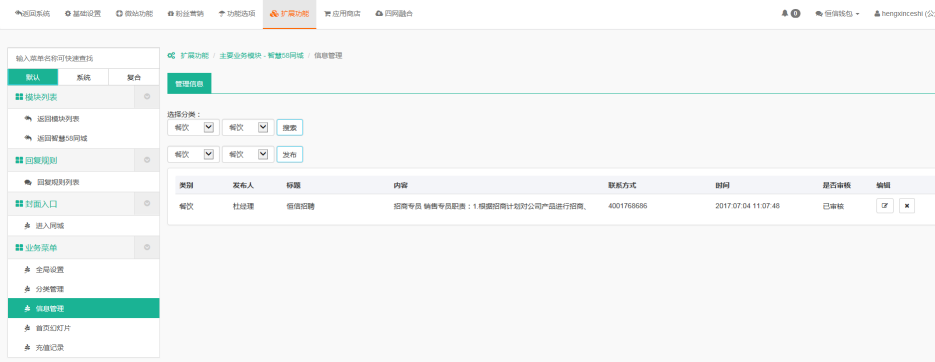The image size is (935, 362).
Task: Click the 联系方式 column header
Action: tap(623, 185)
